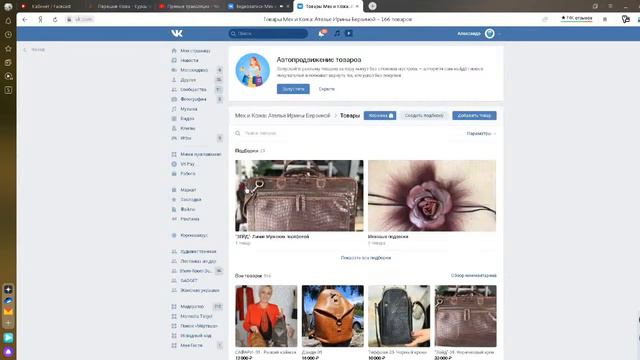Open the music note player icon
Viewport: 640px width, 360px height.
[337, 33]
